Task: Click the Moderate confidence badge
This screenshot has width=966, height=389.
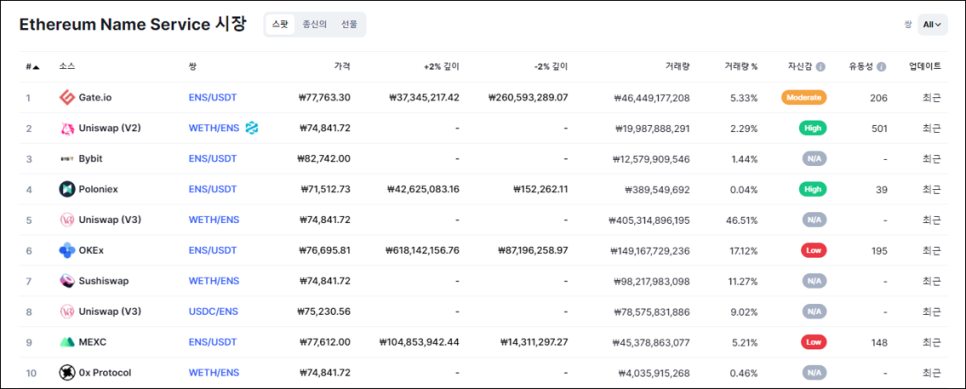Action: 803,97
